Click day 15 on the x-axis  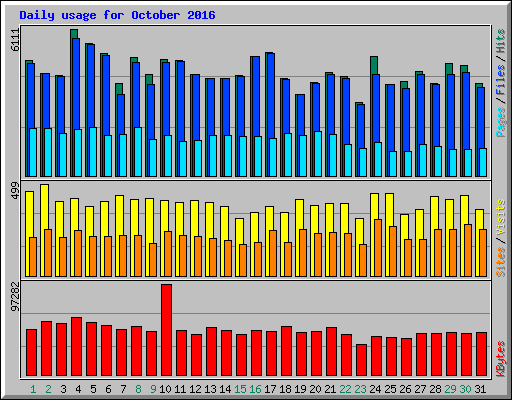click(240, 389)
